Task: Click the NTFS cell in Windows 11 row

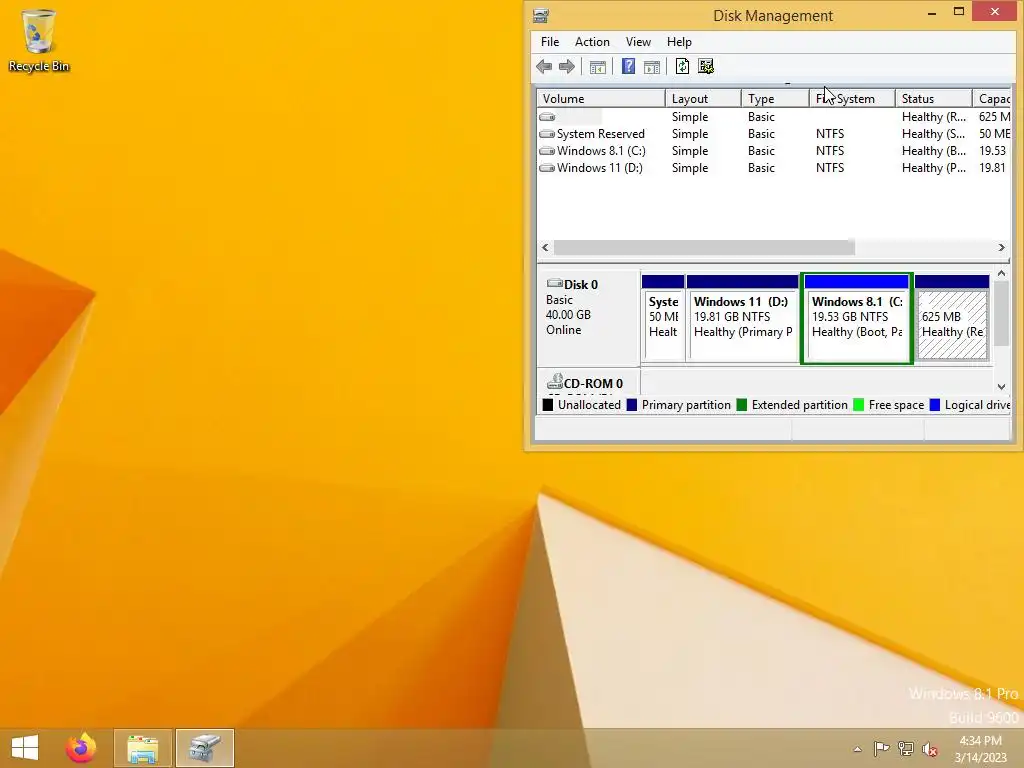Action: [830, 168]
